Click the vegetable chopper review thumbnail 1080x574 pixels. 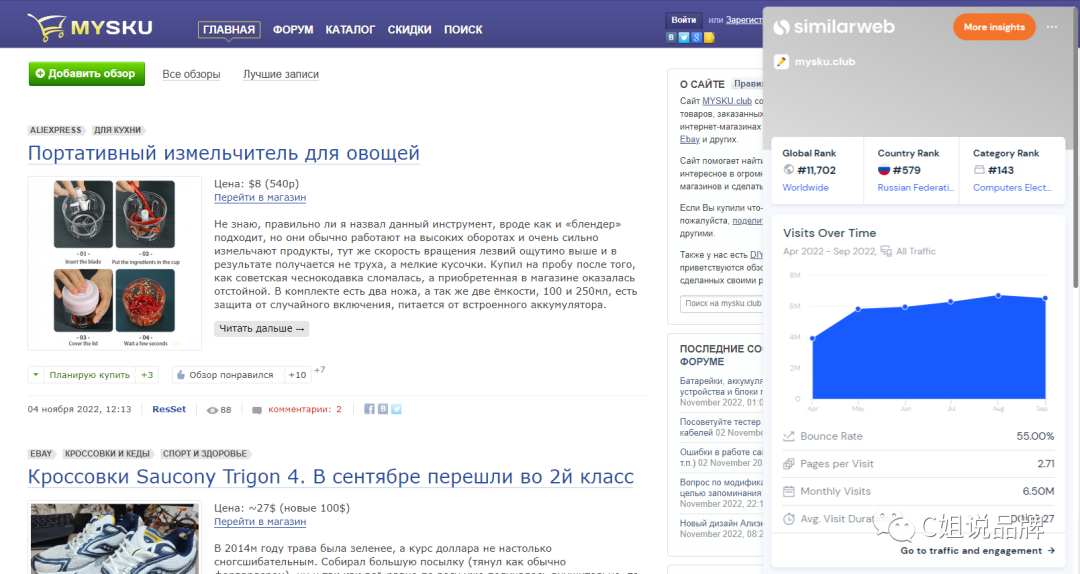114,263
